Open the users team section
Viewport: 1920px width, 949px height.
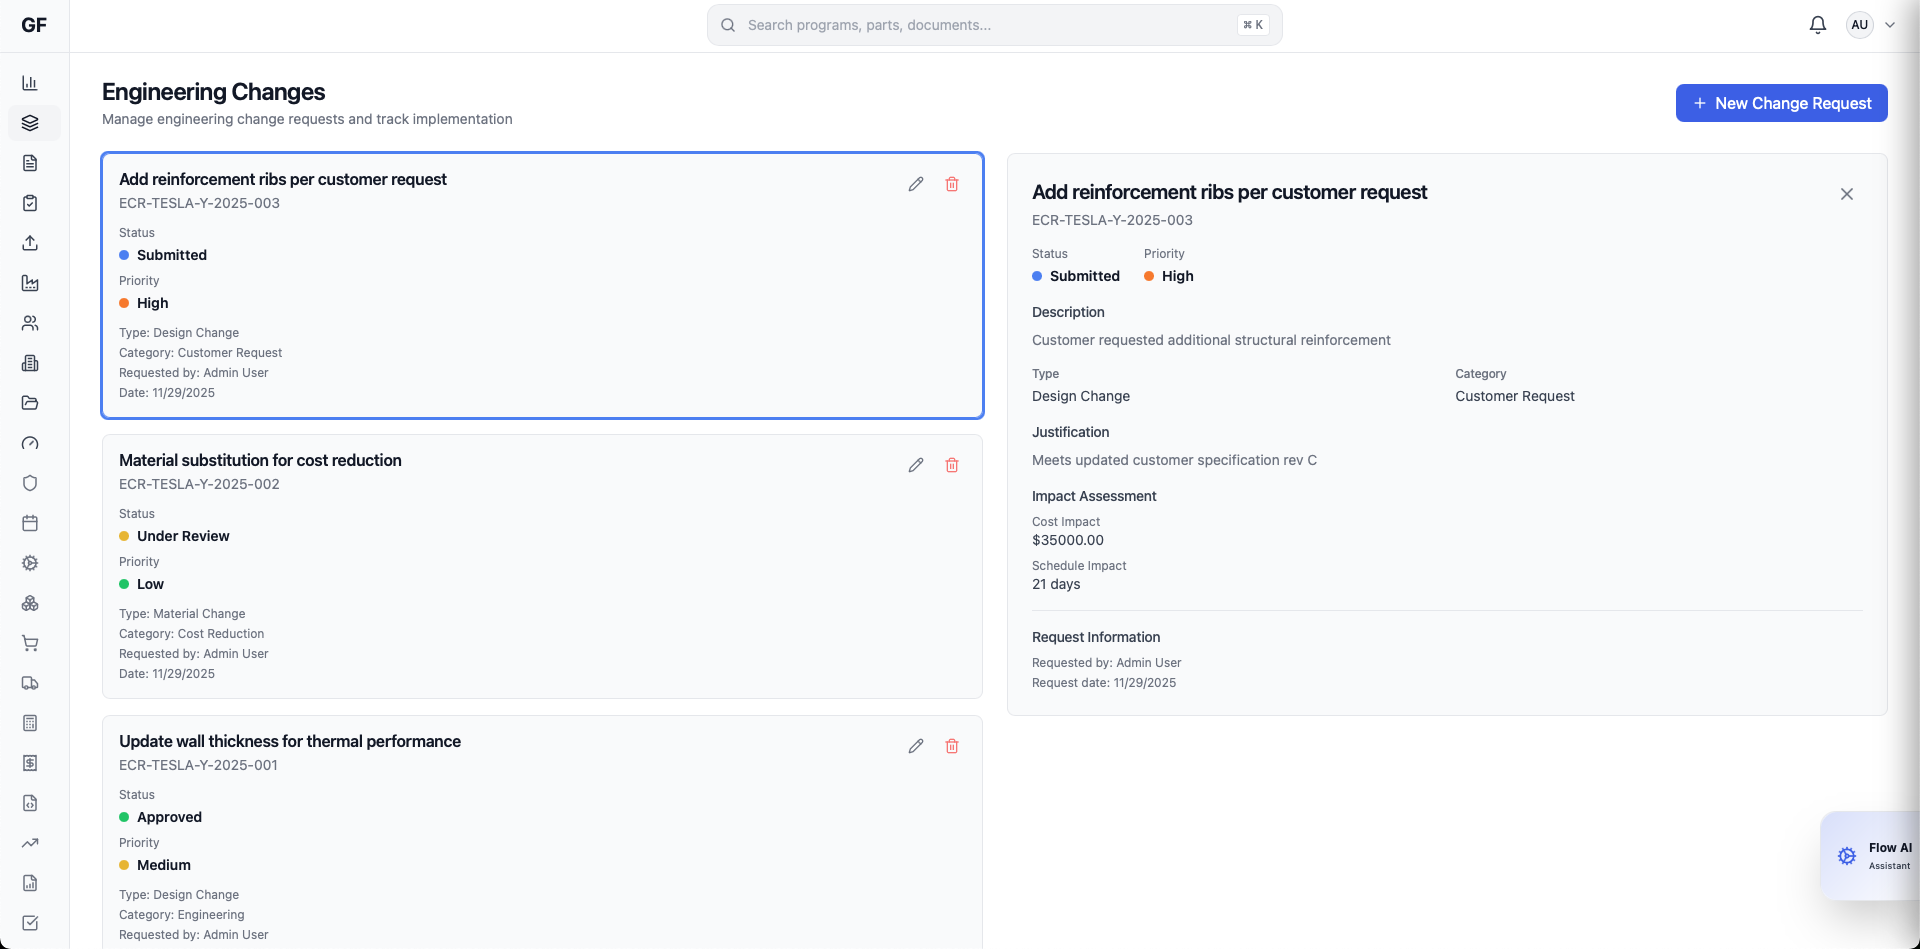pos(30,323)
